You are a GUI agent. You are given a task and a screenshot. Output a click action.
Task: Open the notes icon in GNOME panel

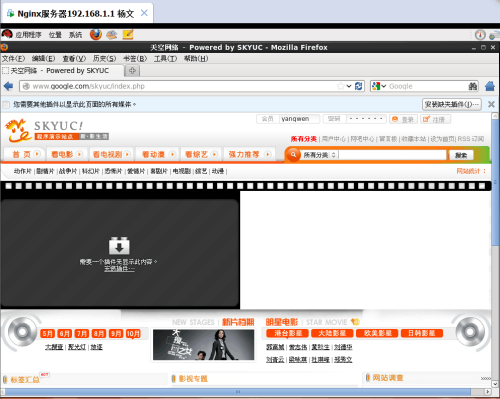[128, 34]
